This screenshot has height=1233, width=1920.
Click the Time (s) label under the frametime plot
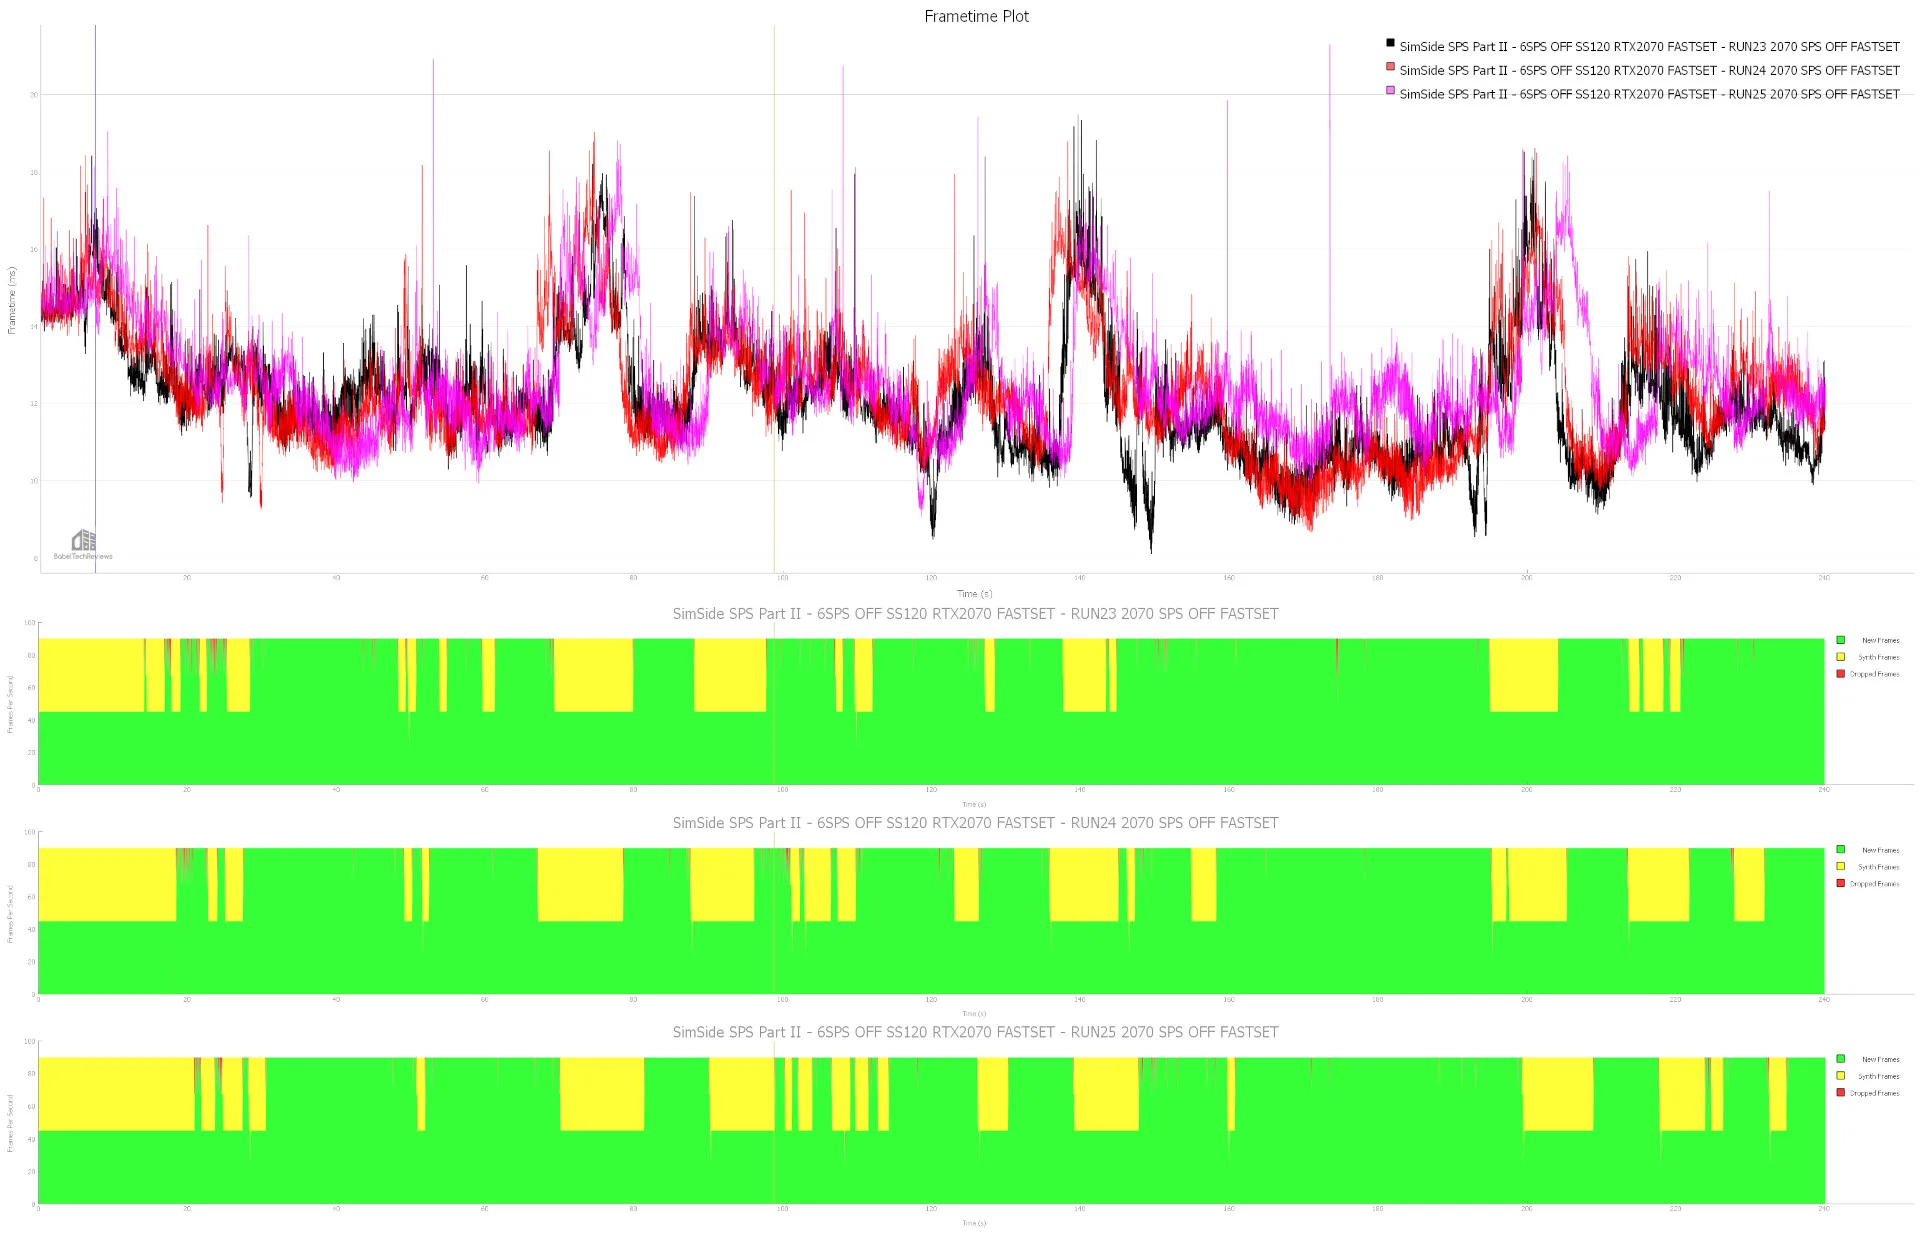click(x=974, y=594)
